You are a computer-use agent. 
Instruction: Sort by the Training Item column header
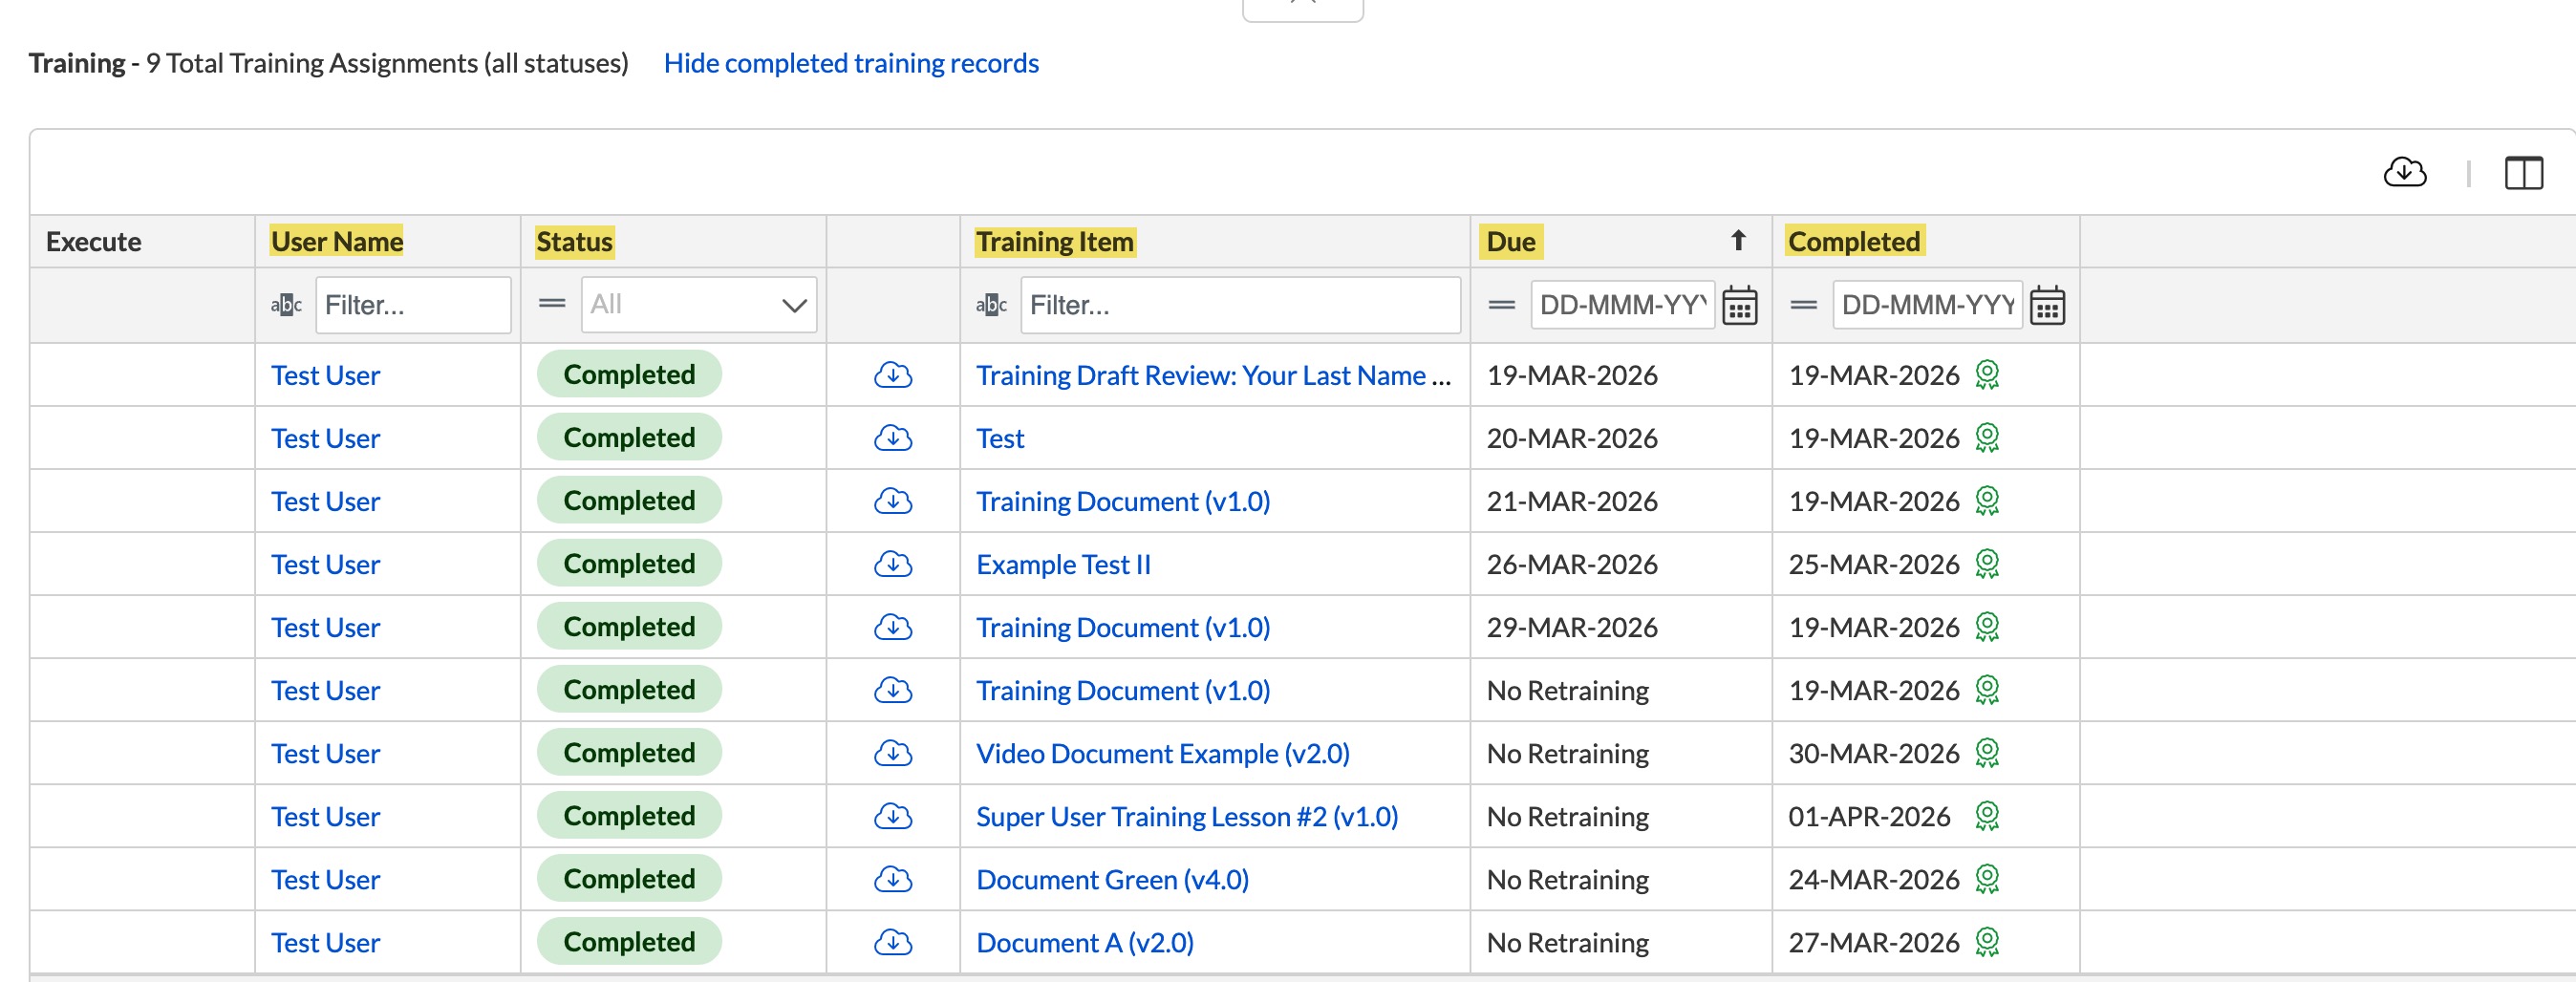[1054, 241]
